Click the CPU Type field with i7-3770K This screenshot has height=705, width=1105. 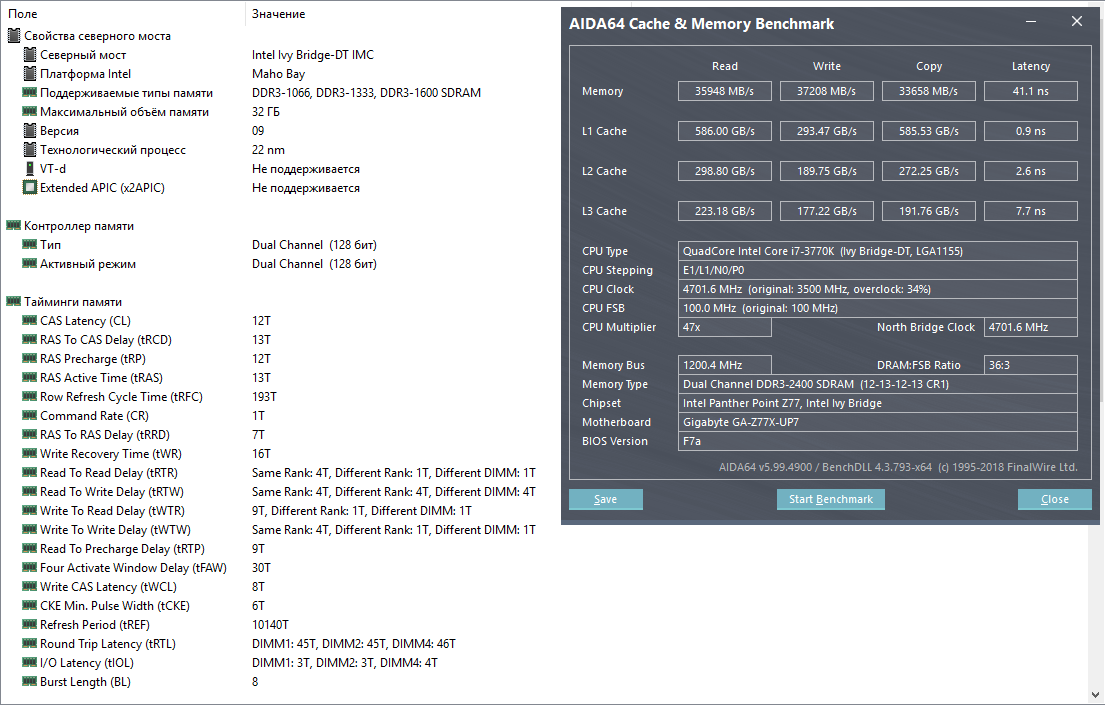click(877, 251)
